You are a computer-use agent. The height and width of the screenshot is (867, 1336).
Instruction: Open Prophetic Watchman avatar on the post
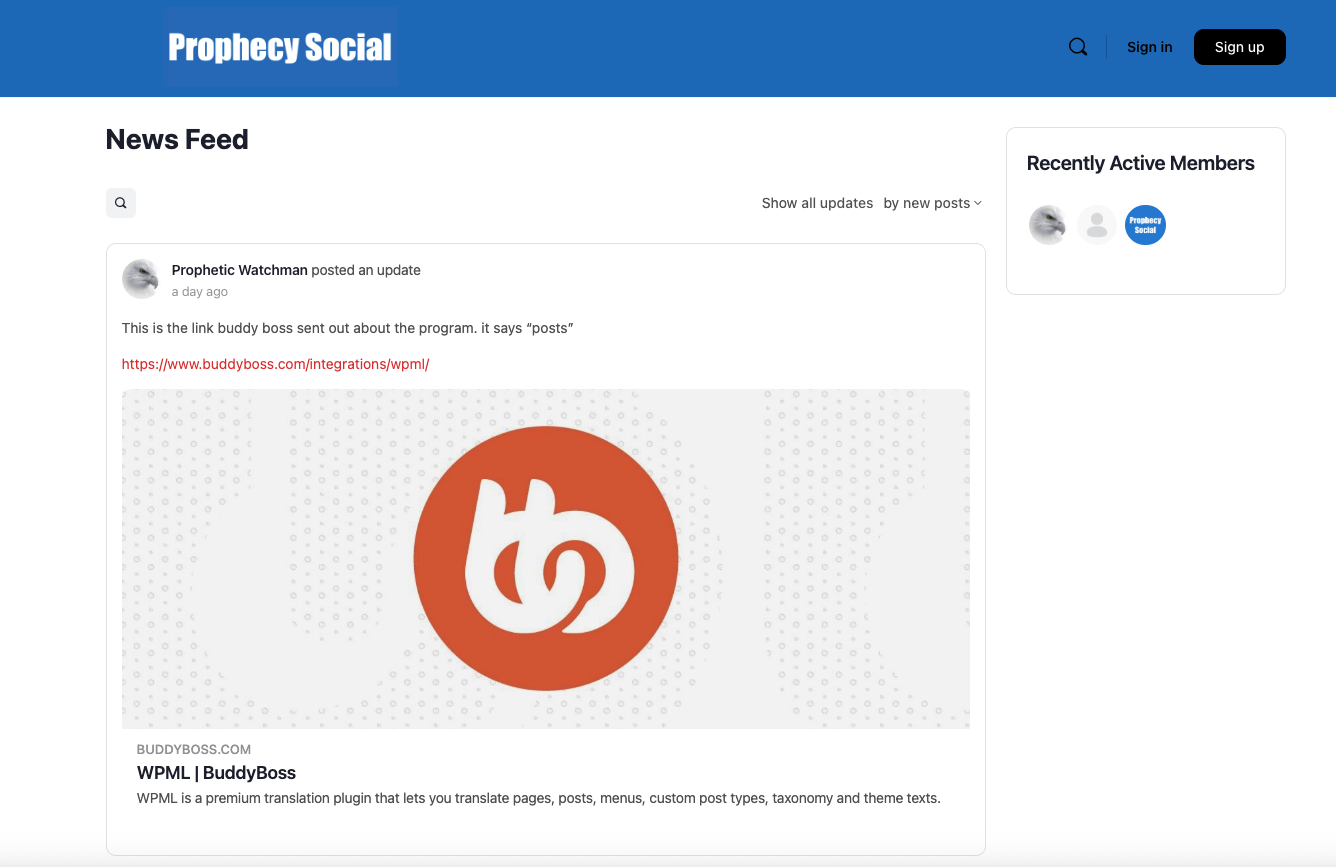point(141,279)
